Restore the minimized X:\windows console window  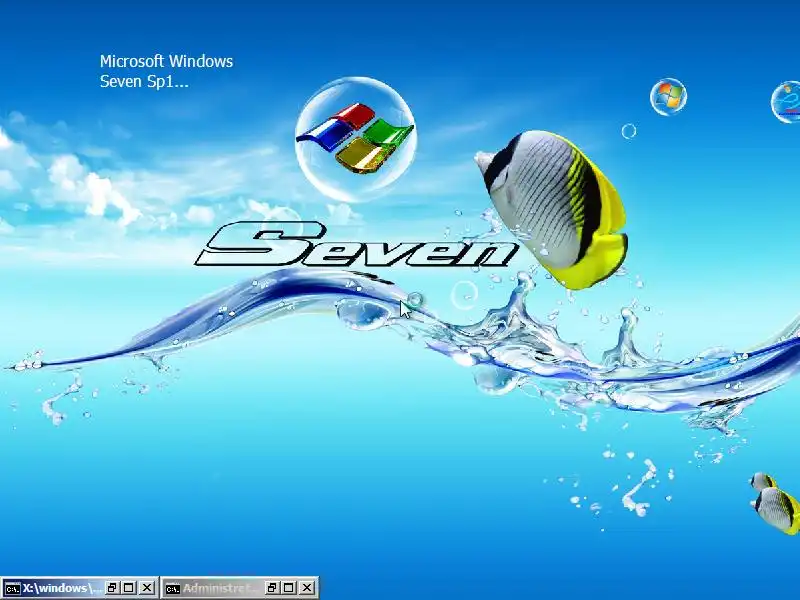[112, 588]
